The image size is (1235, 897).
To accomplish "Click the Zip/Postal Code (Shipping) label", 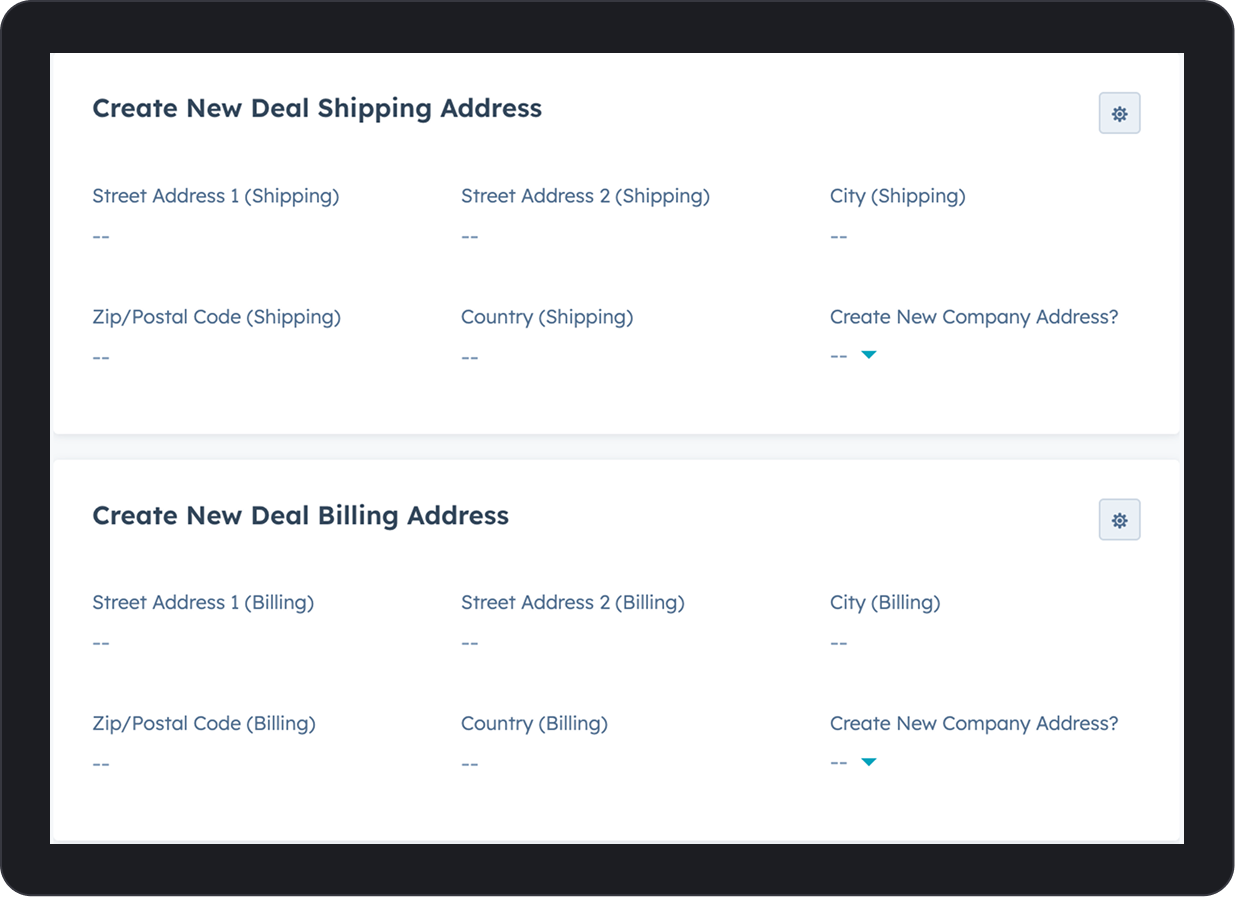I will click(217, 317).
